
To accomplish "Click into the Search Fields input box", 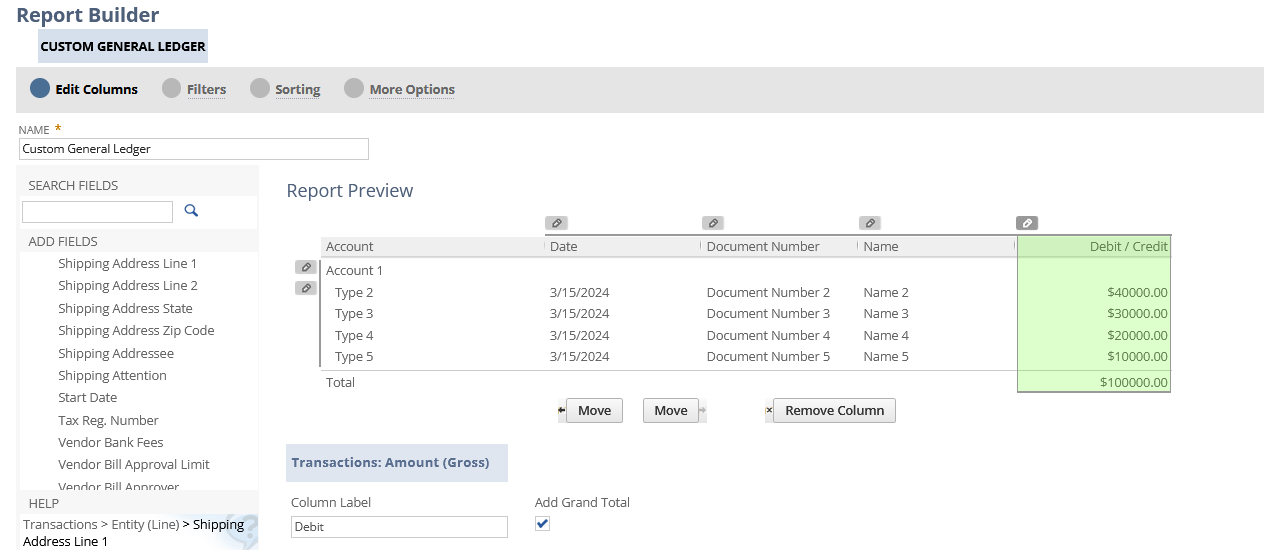I will pos(97,212).
